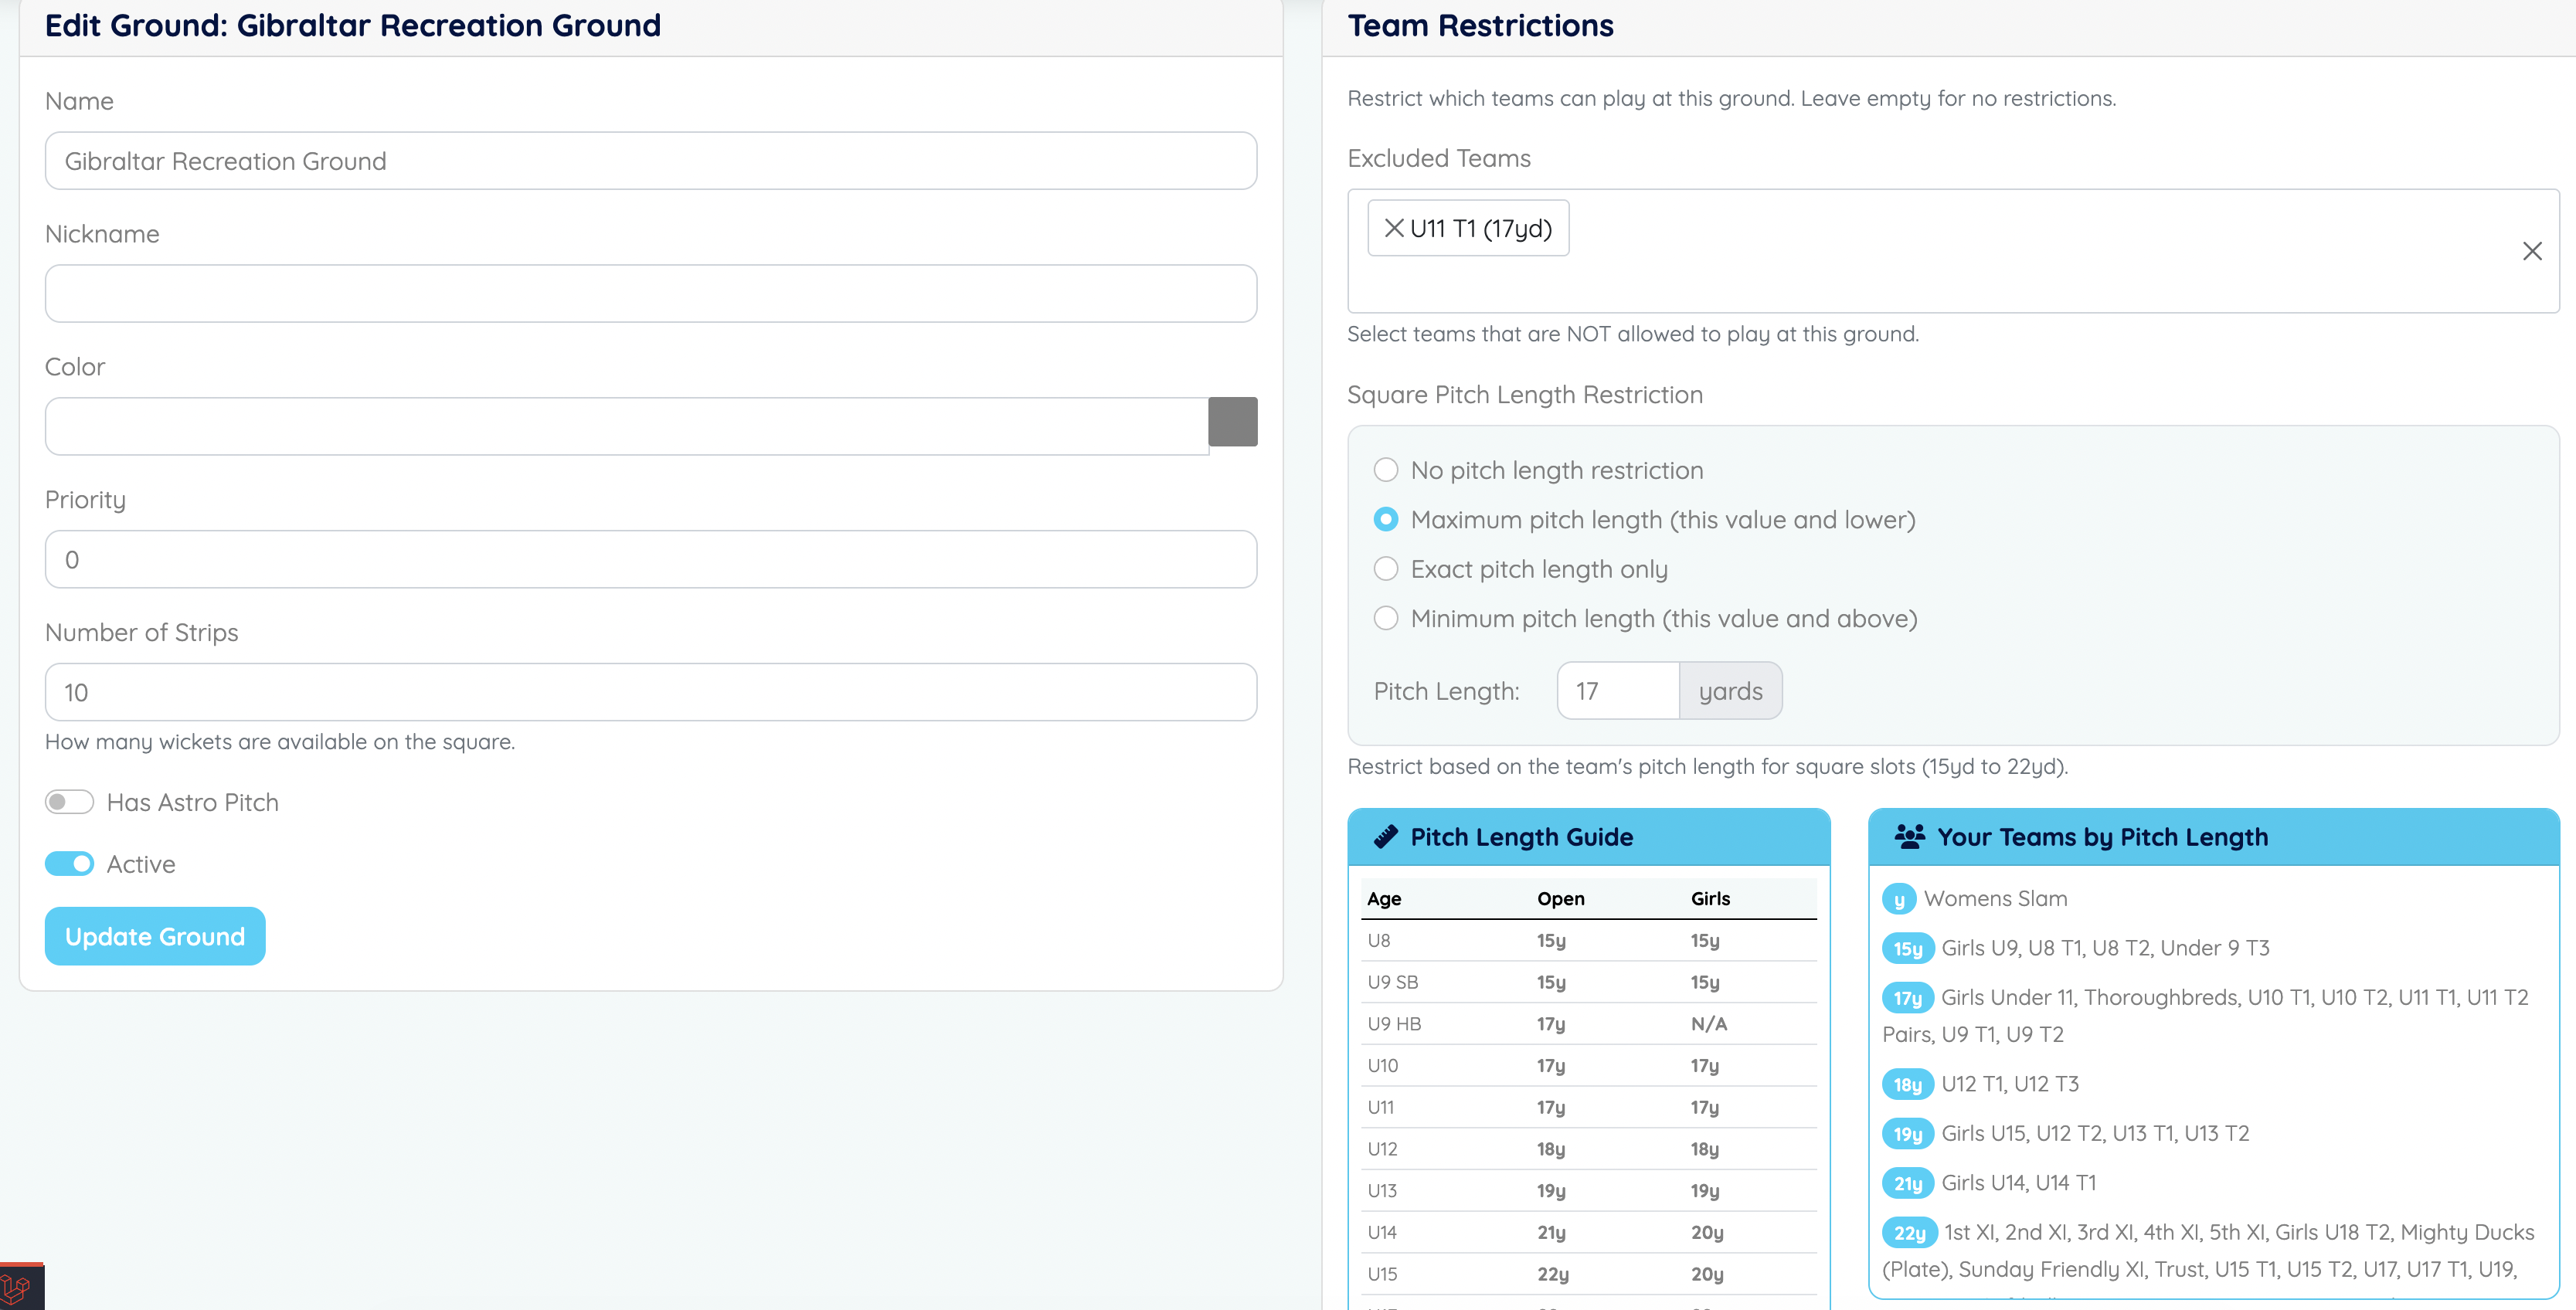Click the Priority input field

(650, 560)
